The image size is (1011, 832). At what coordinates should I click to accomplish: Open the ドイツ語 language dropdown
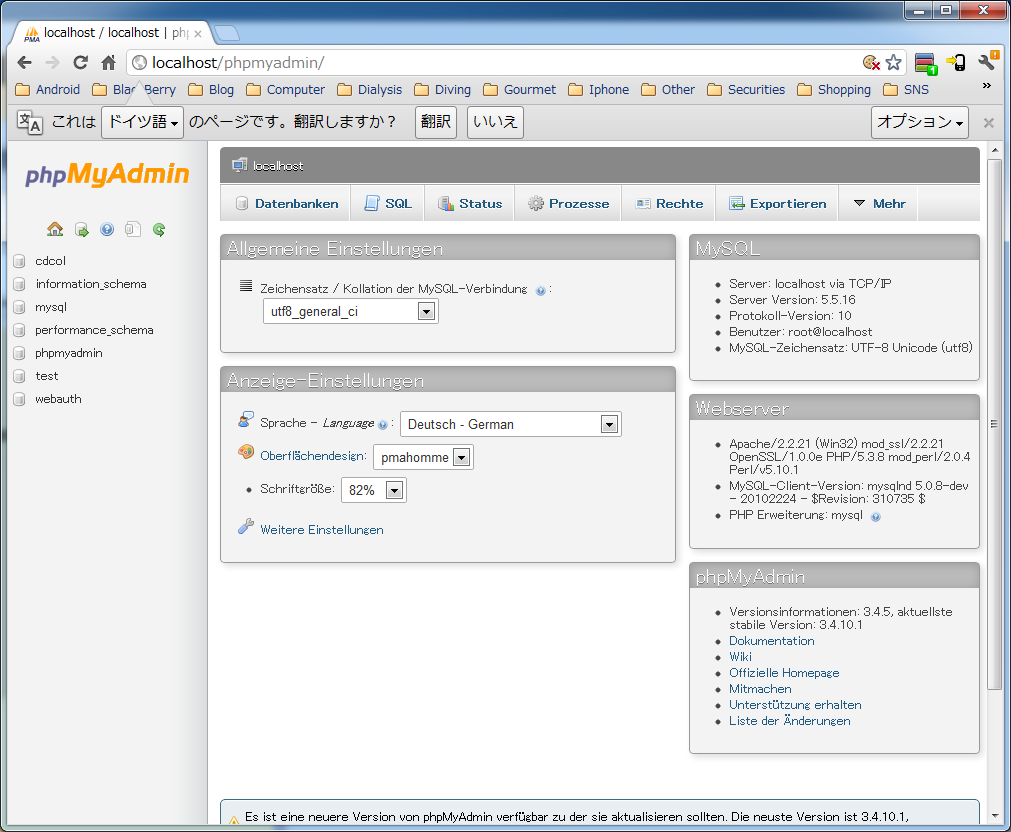(142, 122)
